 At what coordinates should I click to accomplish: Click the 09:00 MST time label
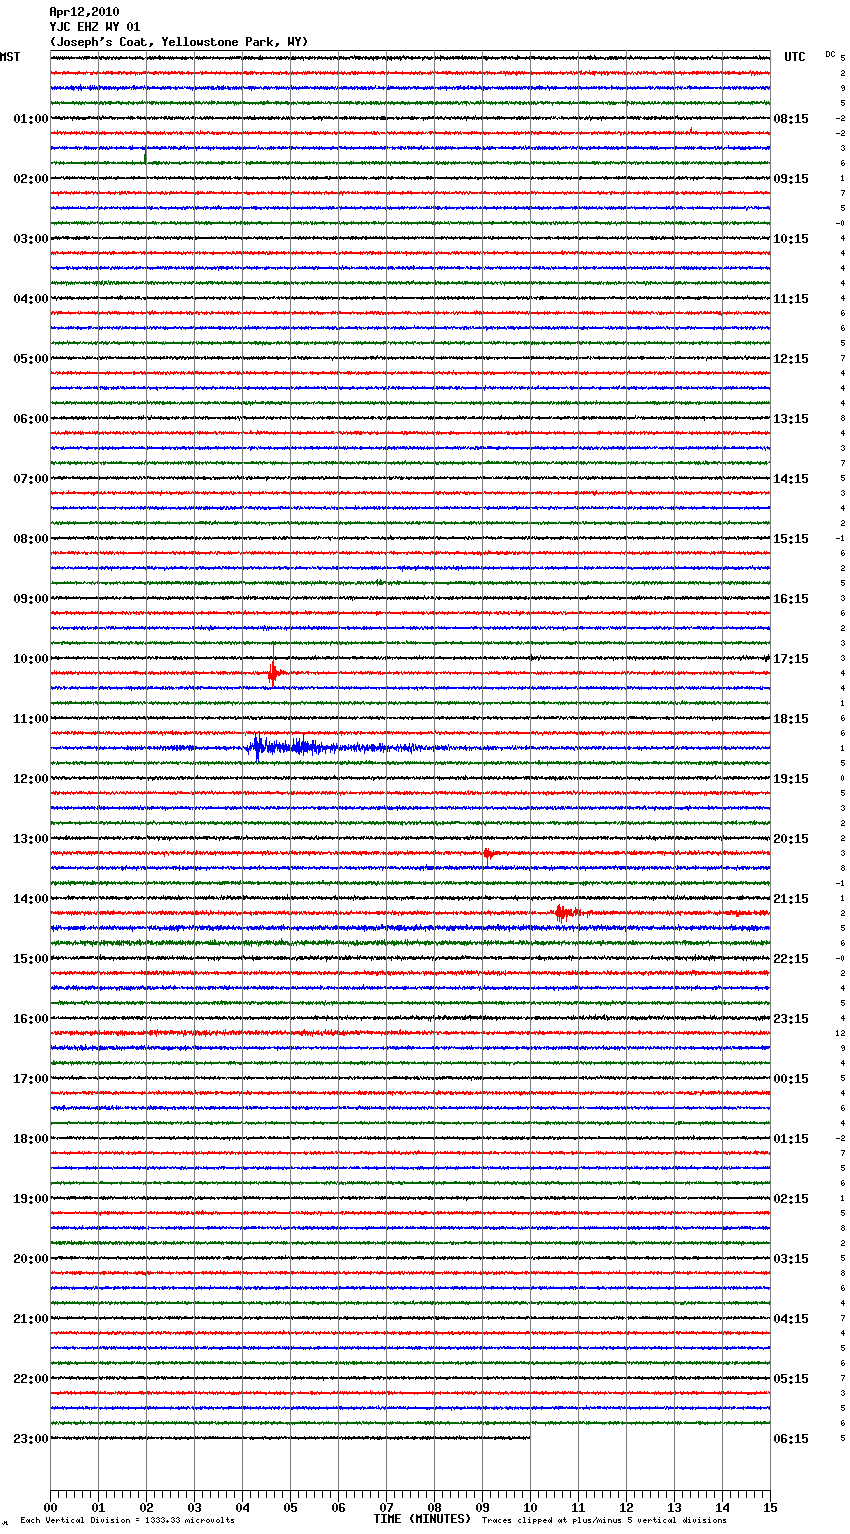(31, 599)
